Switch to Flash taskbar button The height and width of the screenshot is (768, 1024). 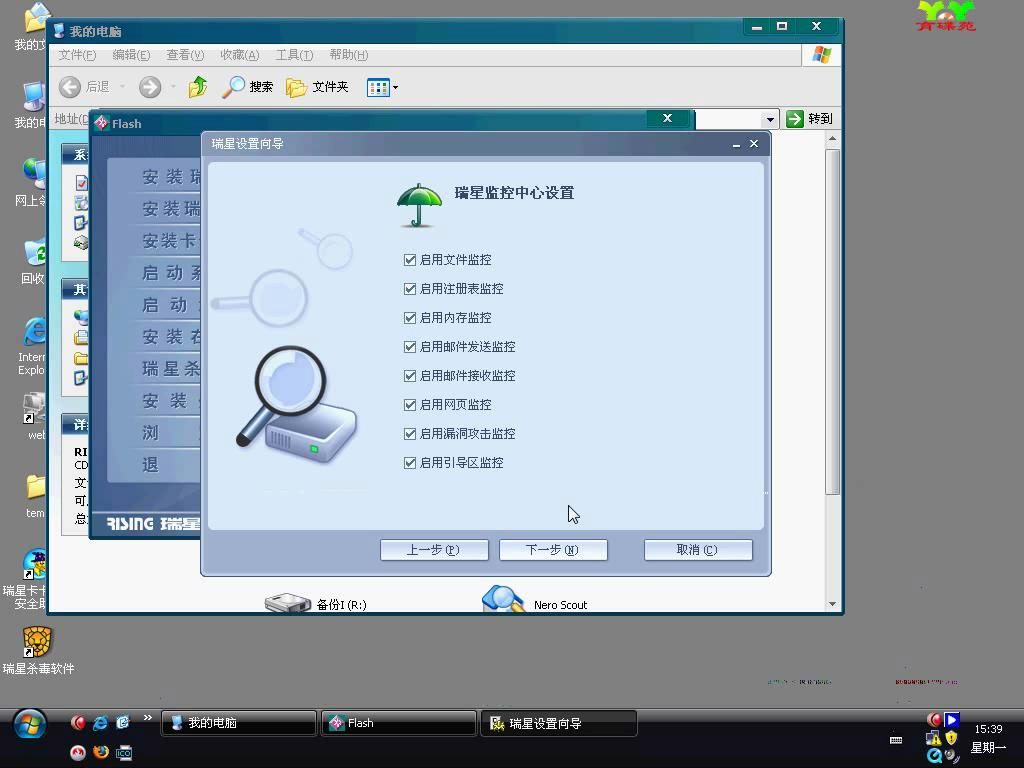[398, 723]
